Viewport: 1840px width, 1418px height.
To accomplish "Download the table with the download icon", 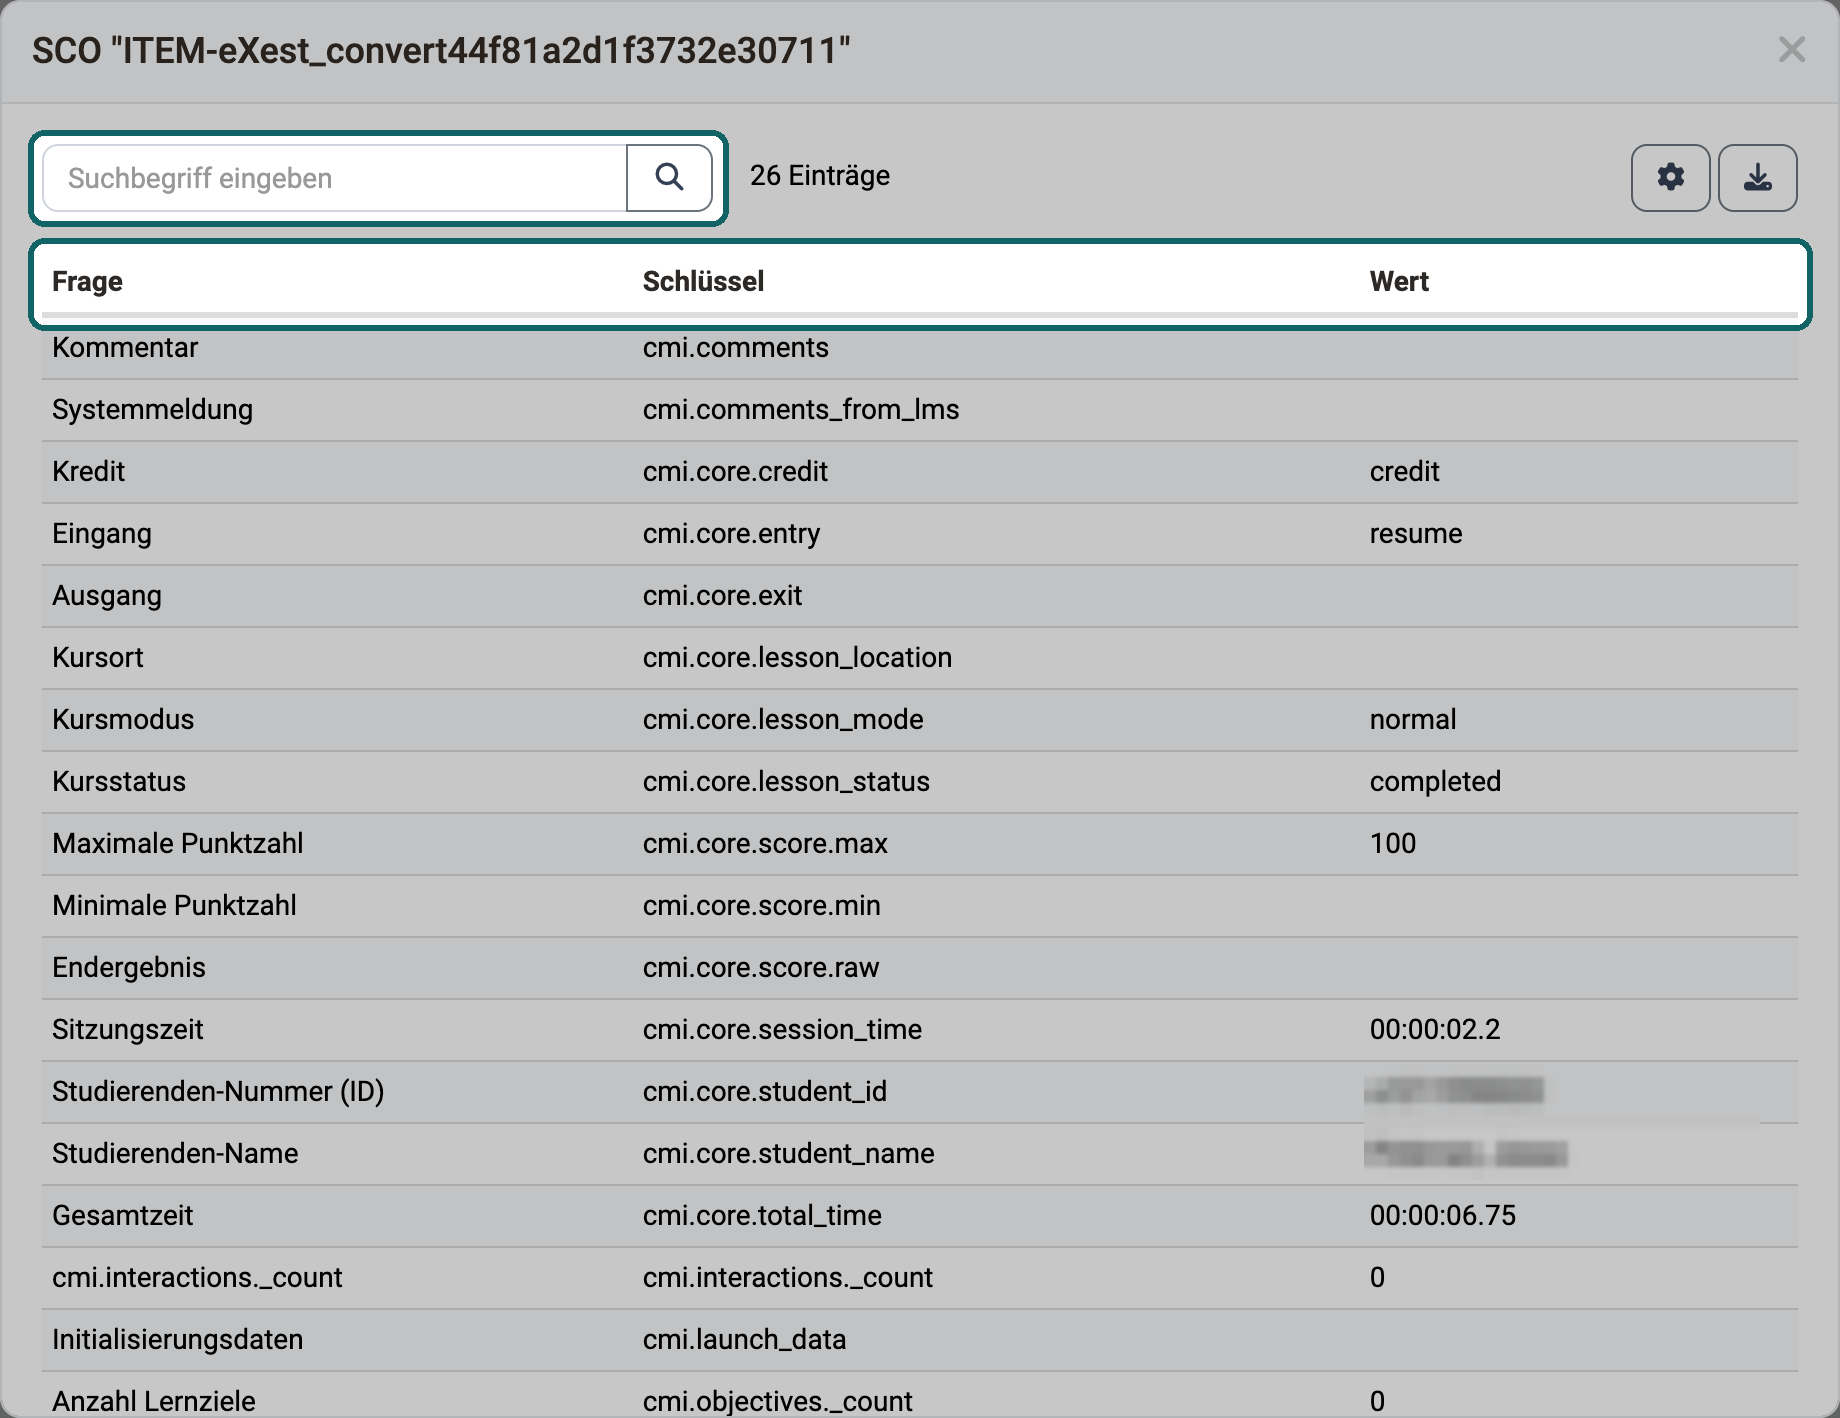I will click(1757, 178).
